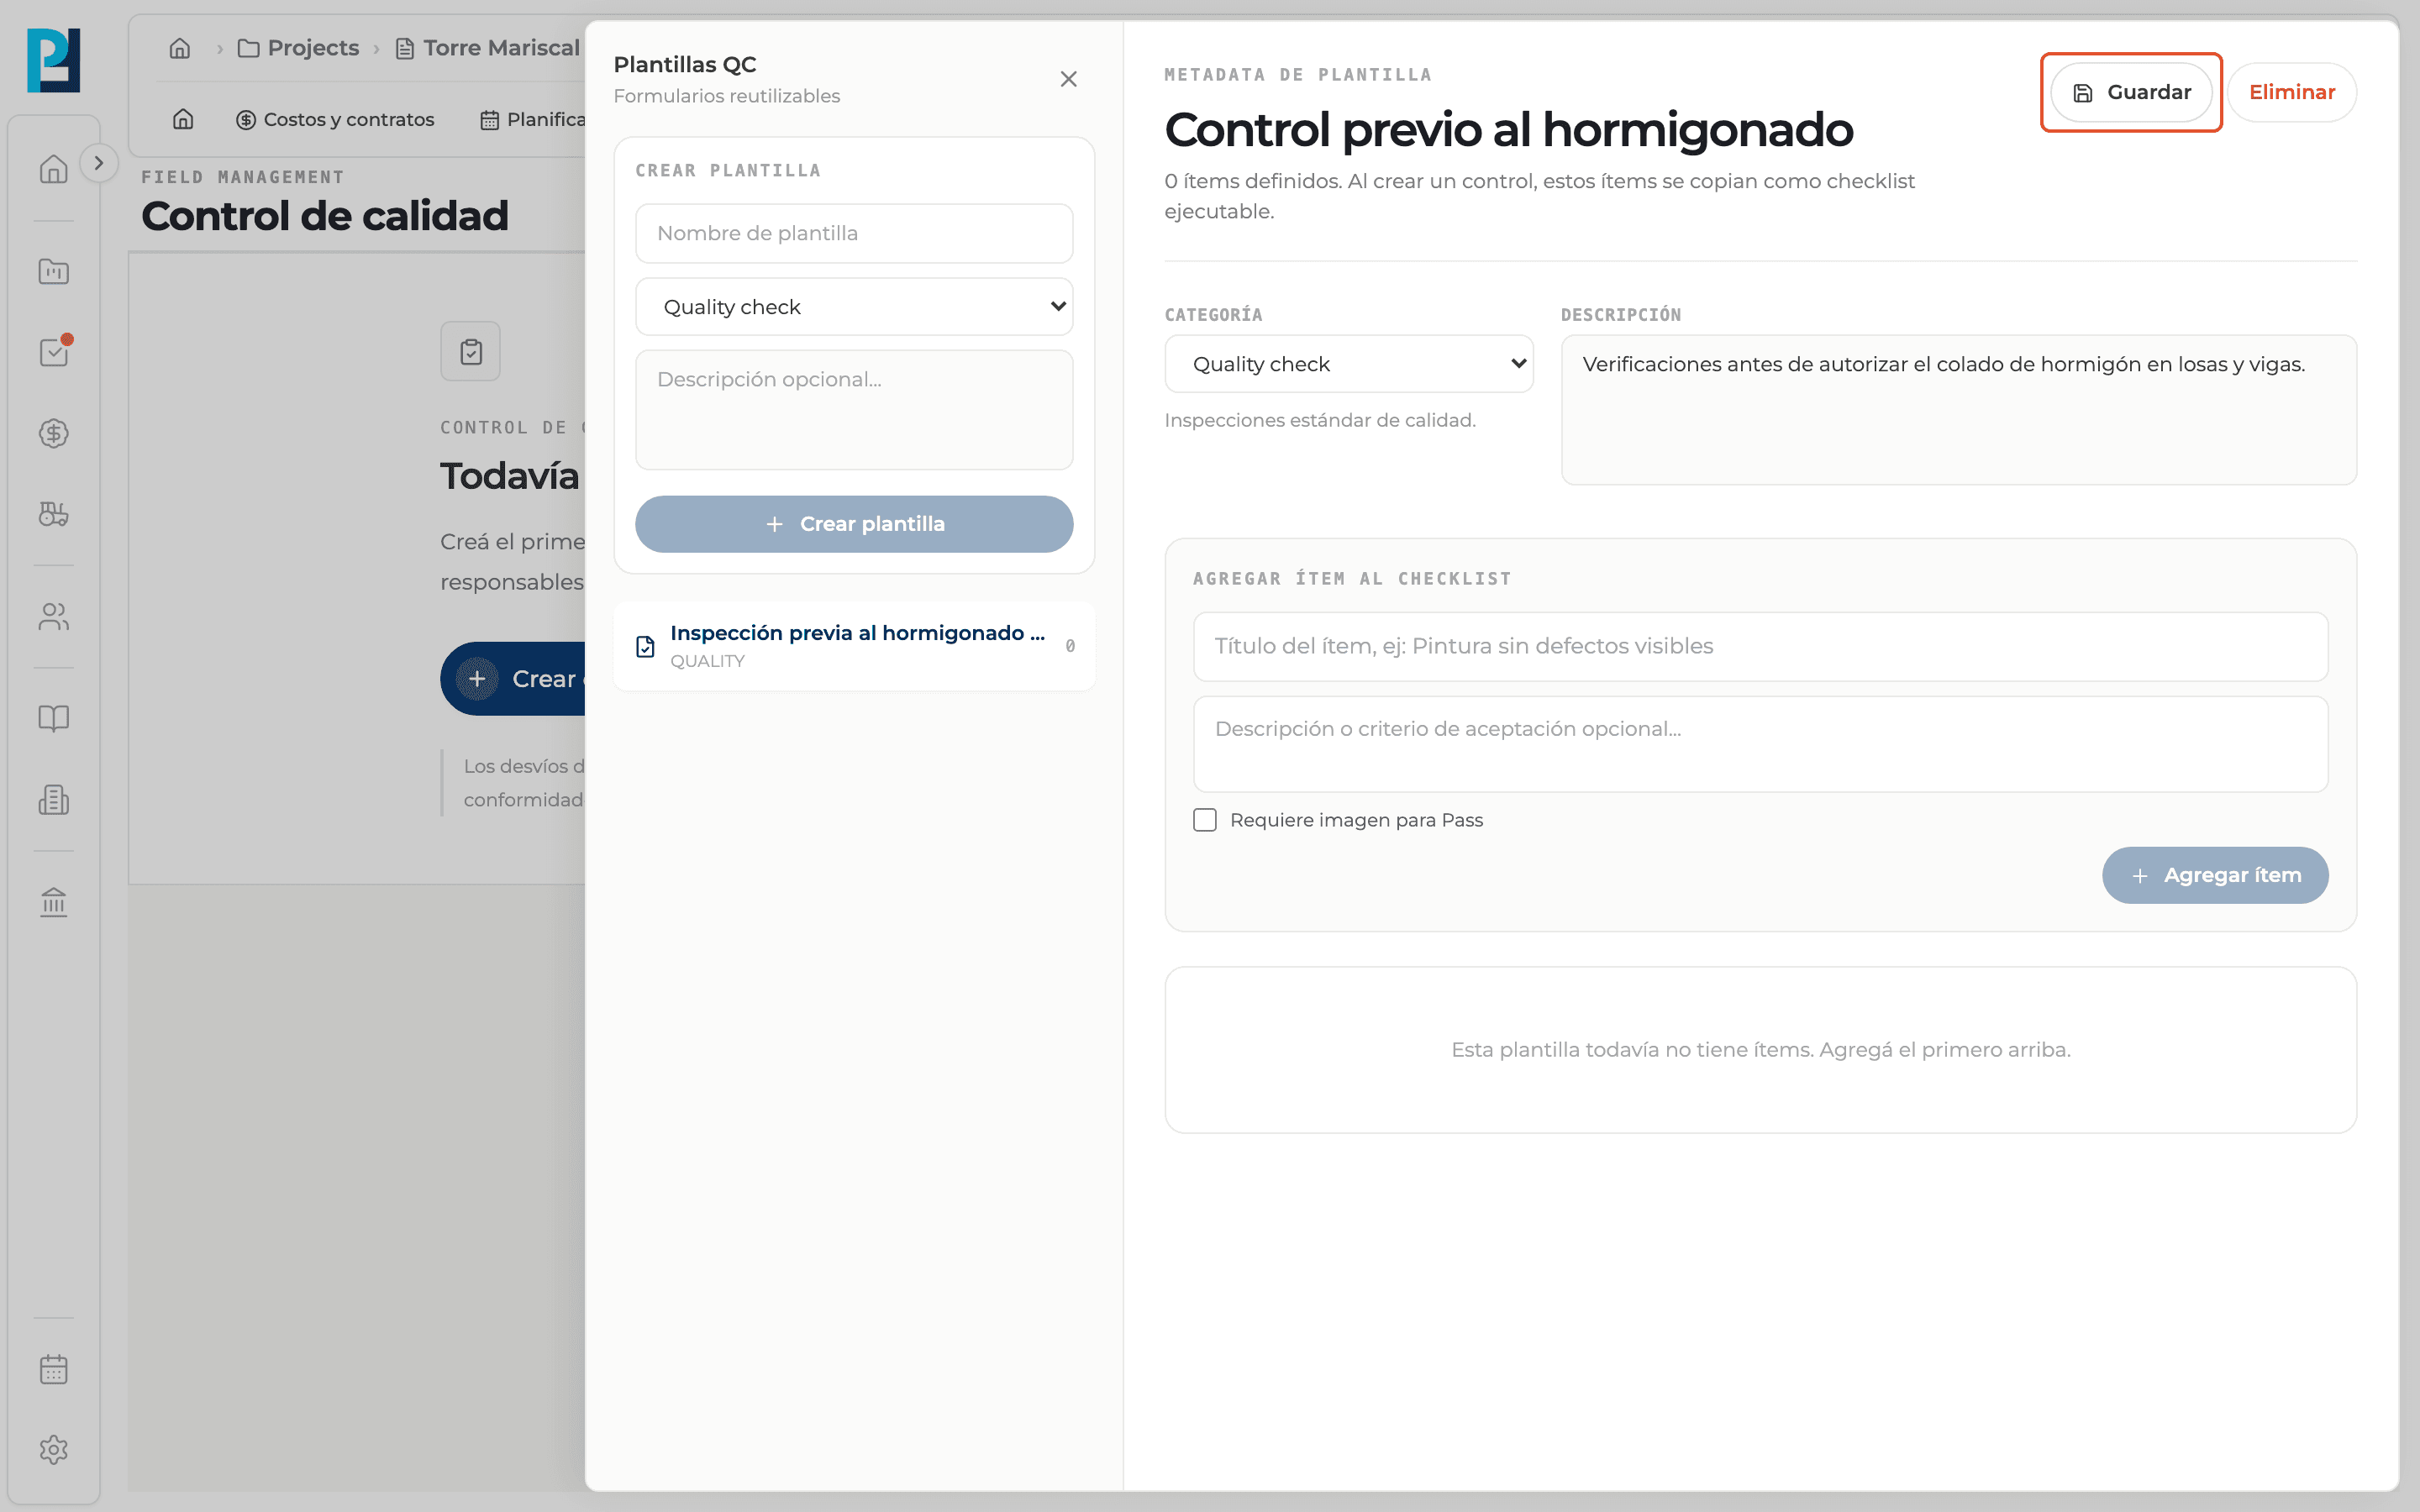
Task: Switch to the Planifica tab
Action: coord(533,119)
